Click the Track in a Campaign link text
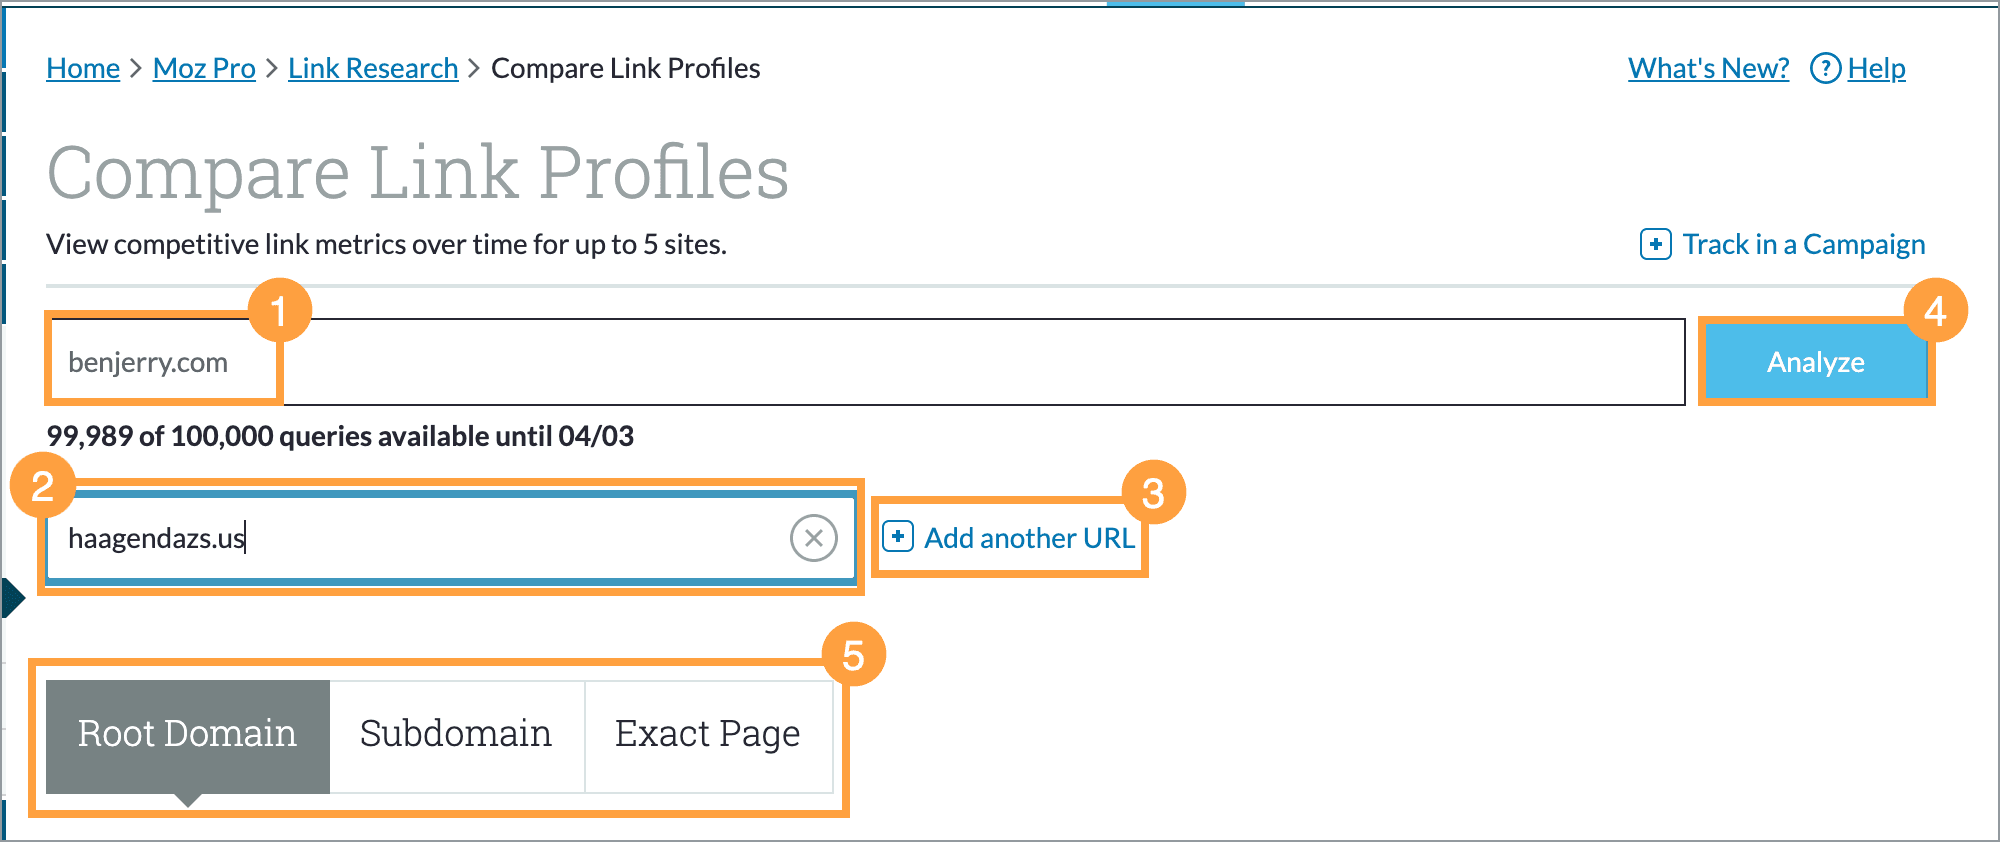Image resolution: width=2000 pixels, height=842 pixels. 1803,244
